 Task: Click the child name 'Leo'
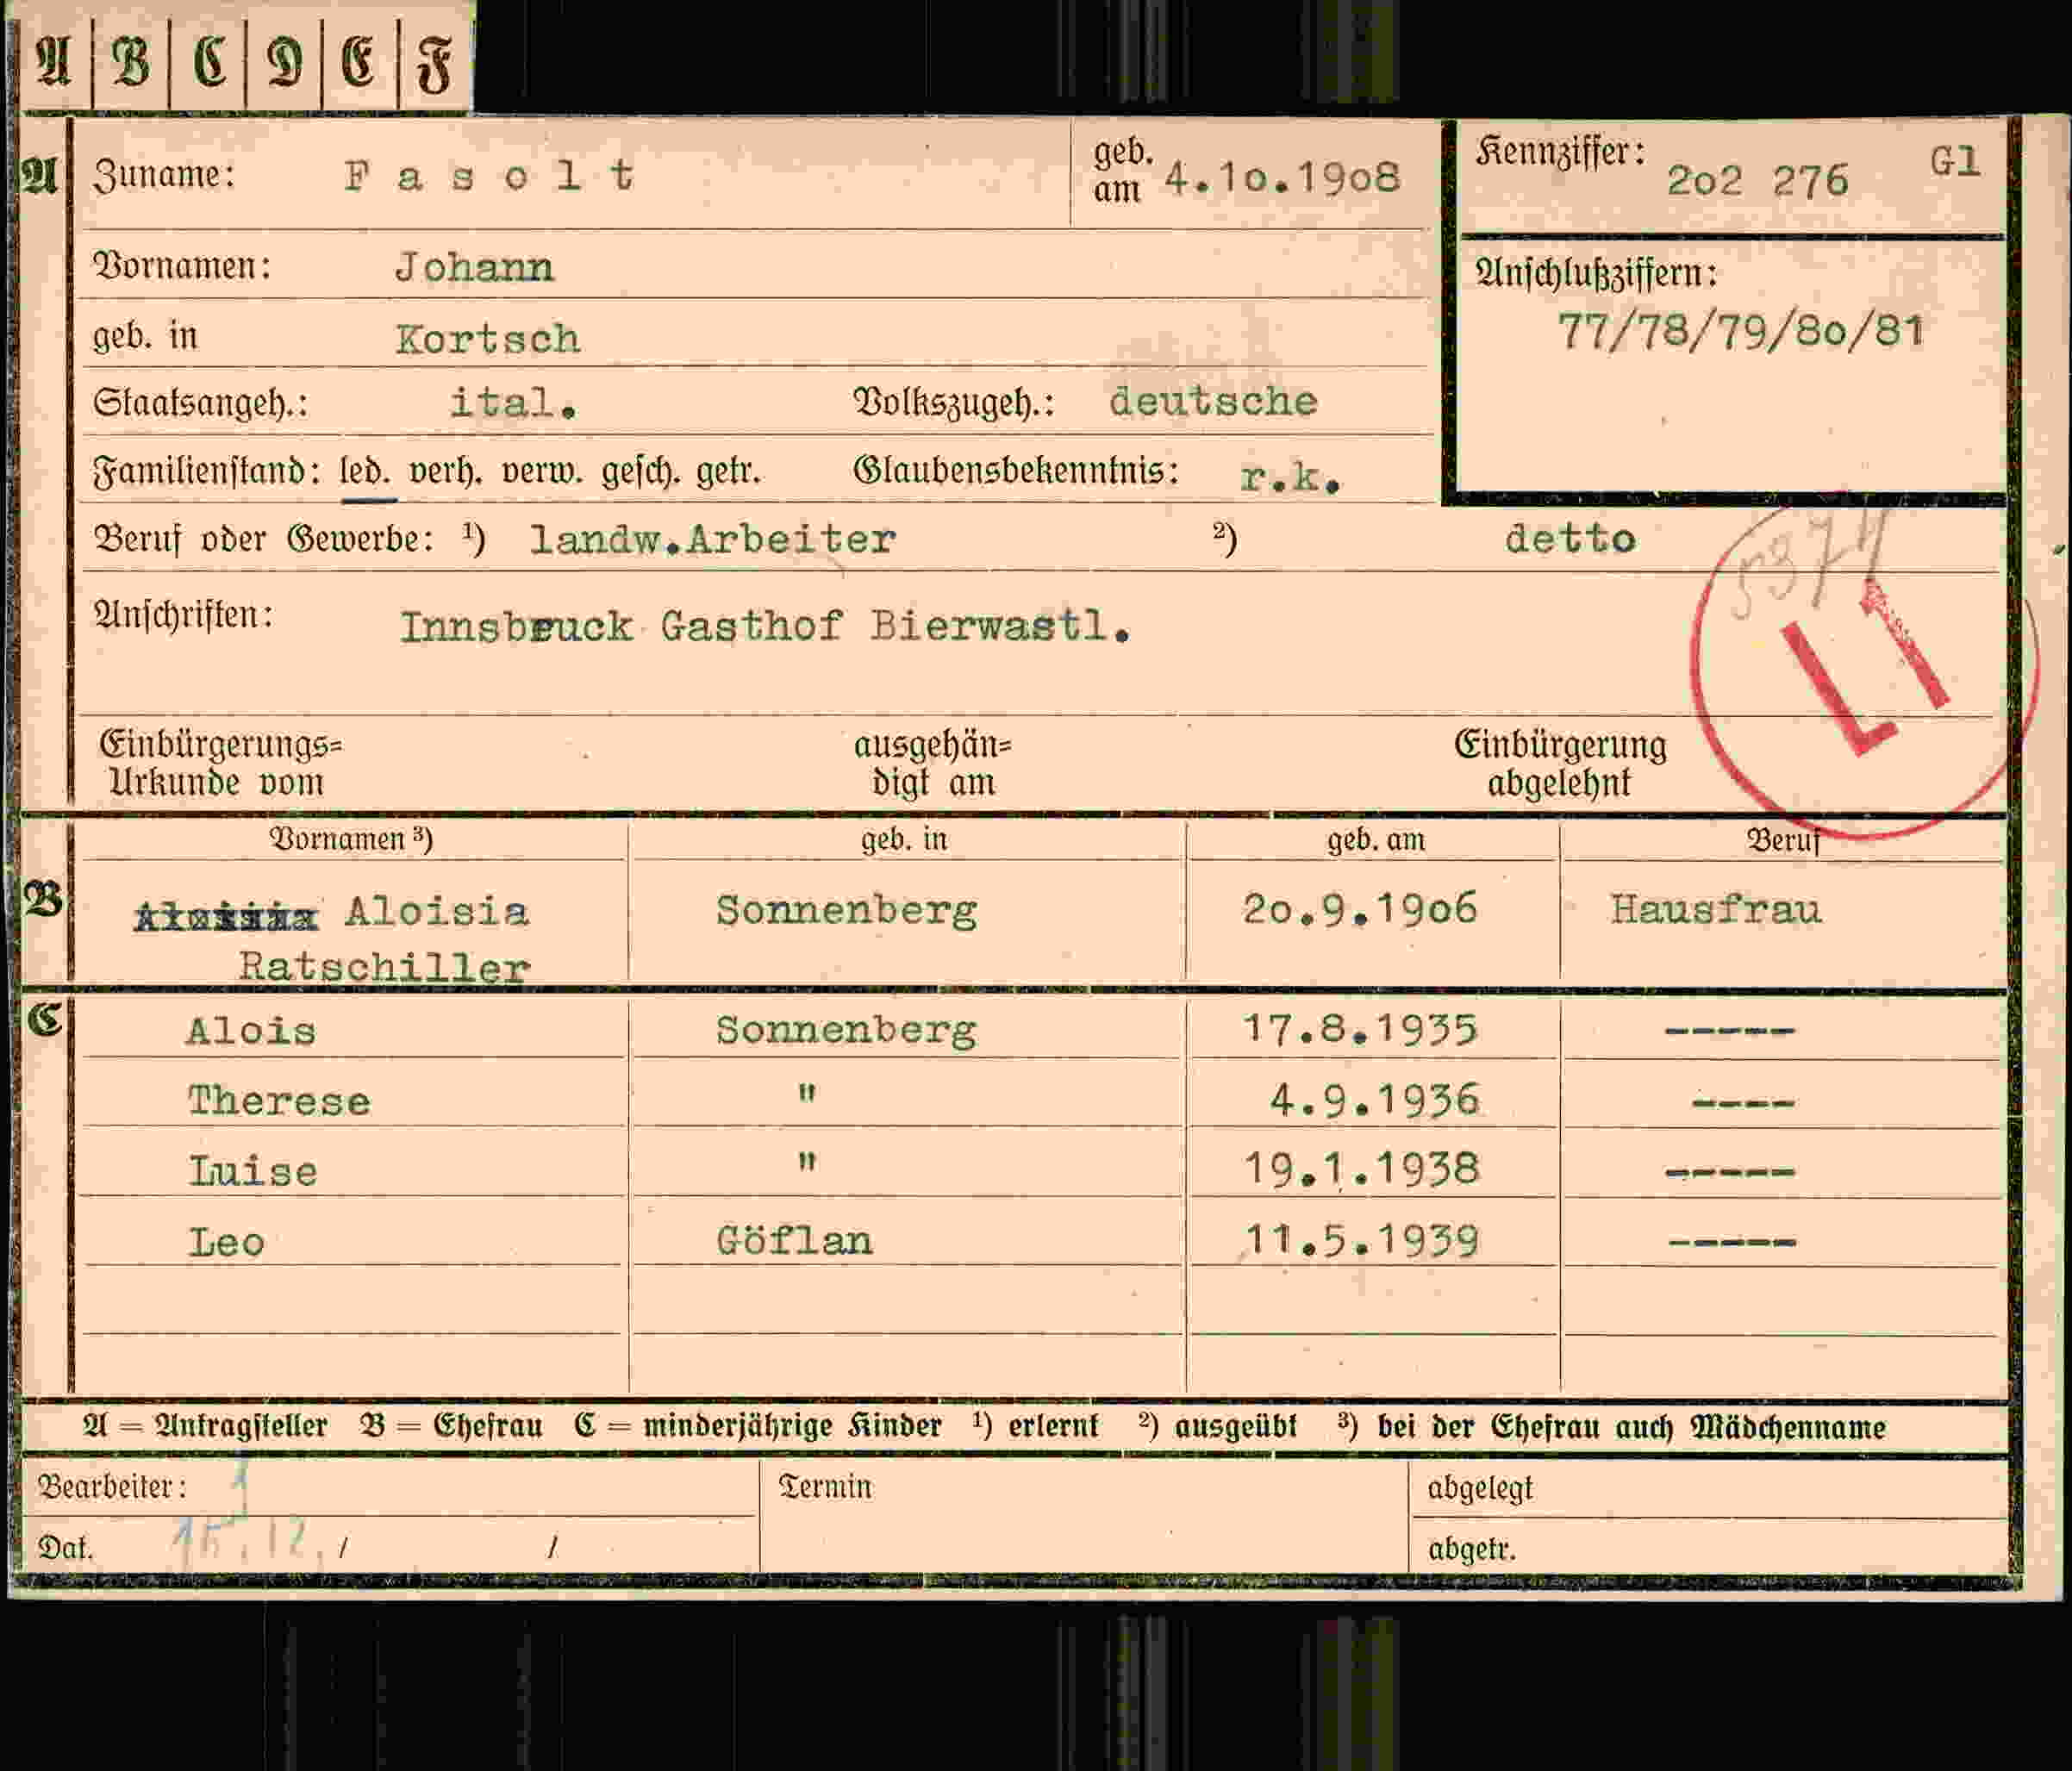[227, 1242]
